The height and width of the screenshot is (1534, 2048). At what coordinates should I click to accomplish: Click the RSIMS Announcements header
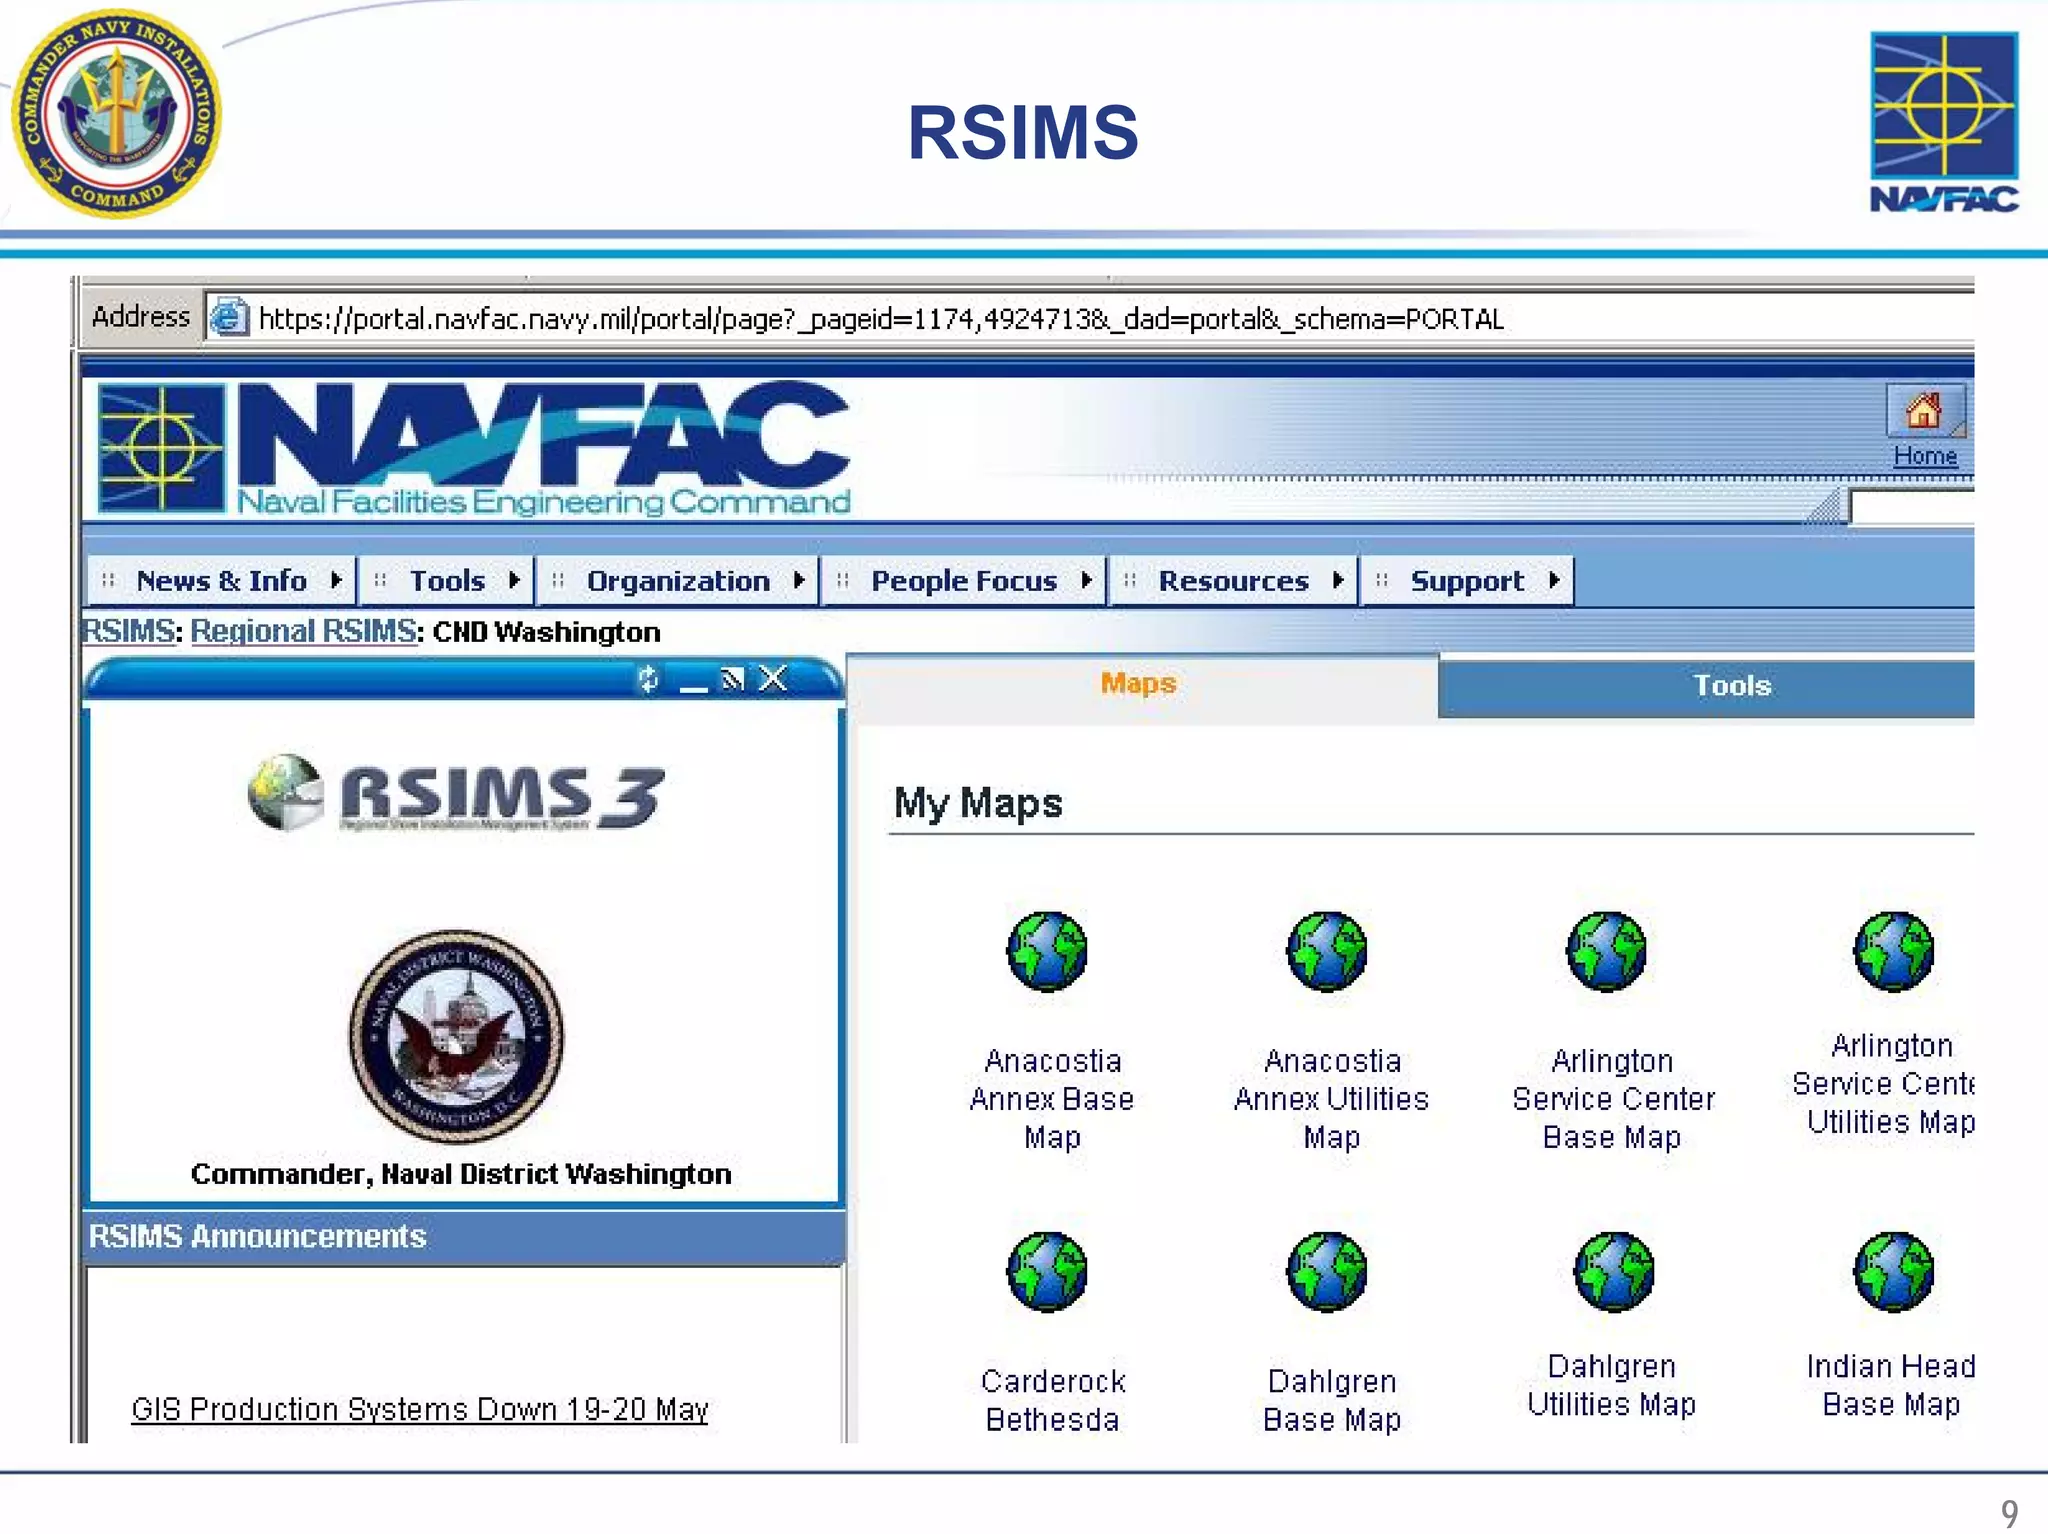click(464, 1237)
